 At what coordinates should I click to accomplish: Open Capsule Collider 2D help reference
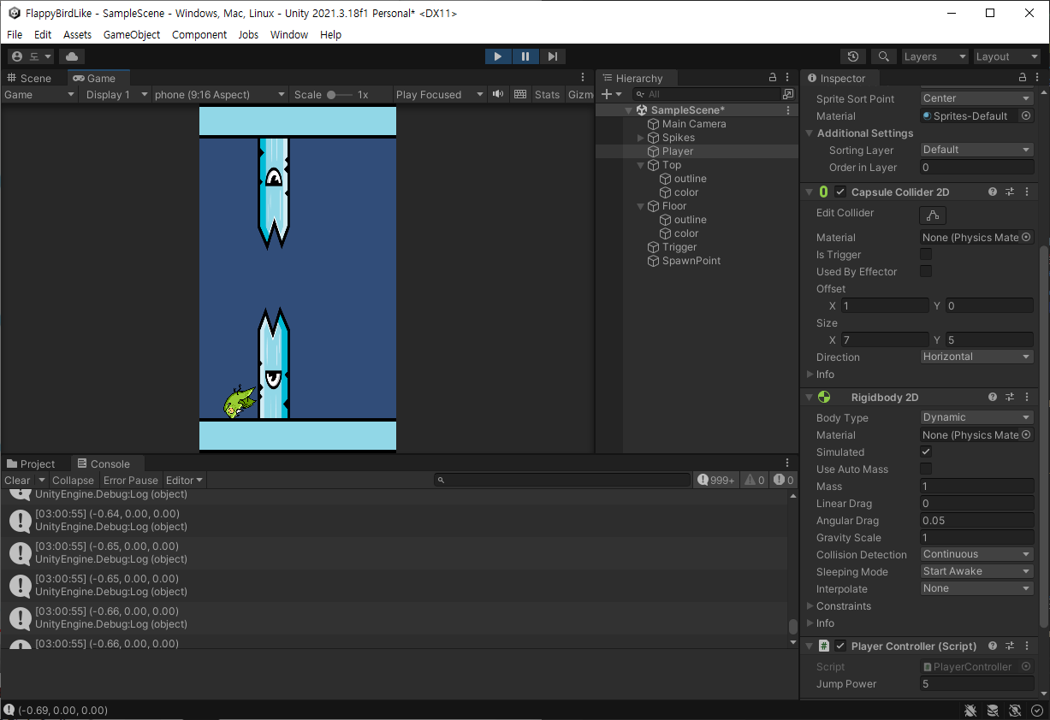(x=992, y=192)
